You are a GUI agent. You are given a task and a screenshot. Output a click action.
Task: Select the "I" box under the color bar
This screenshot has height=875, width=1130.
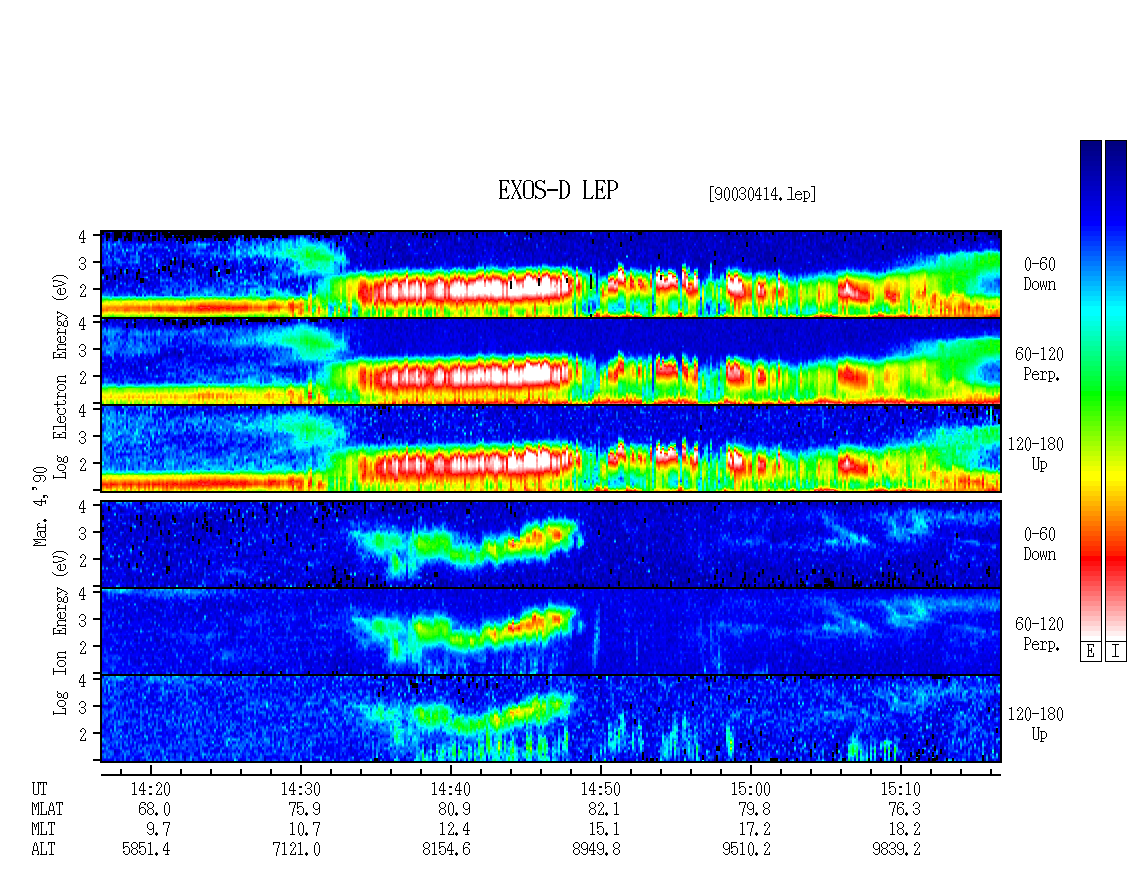(x=1116, y=652)
